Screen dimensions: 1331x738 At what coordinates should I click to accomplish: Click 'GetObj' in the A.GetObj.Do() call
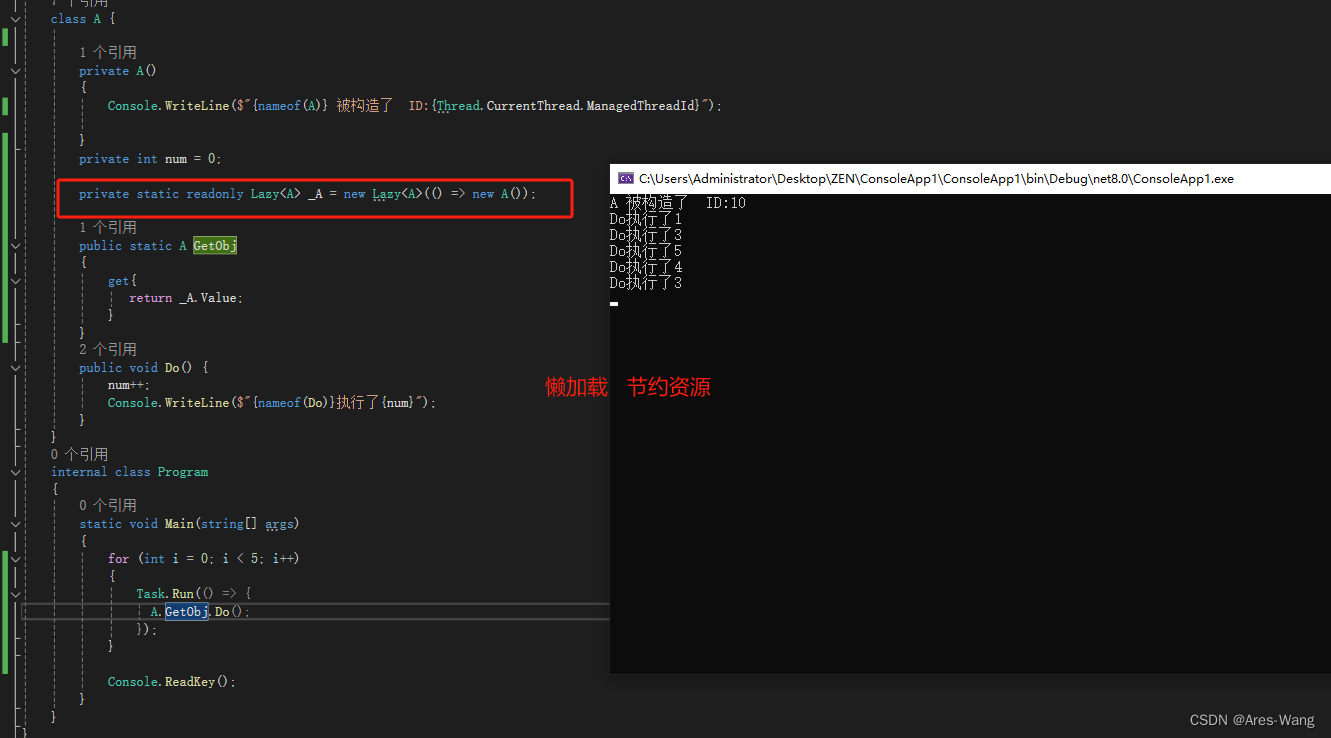186,612
